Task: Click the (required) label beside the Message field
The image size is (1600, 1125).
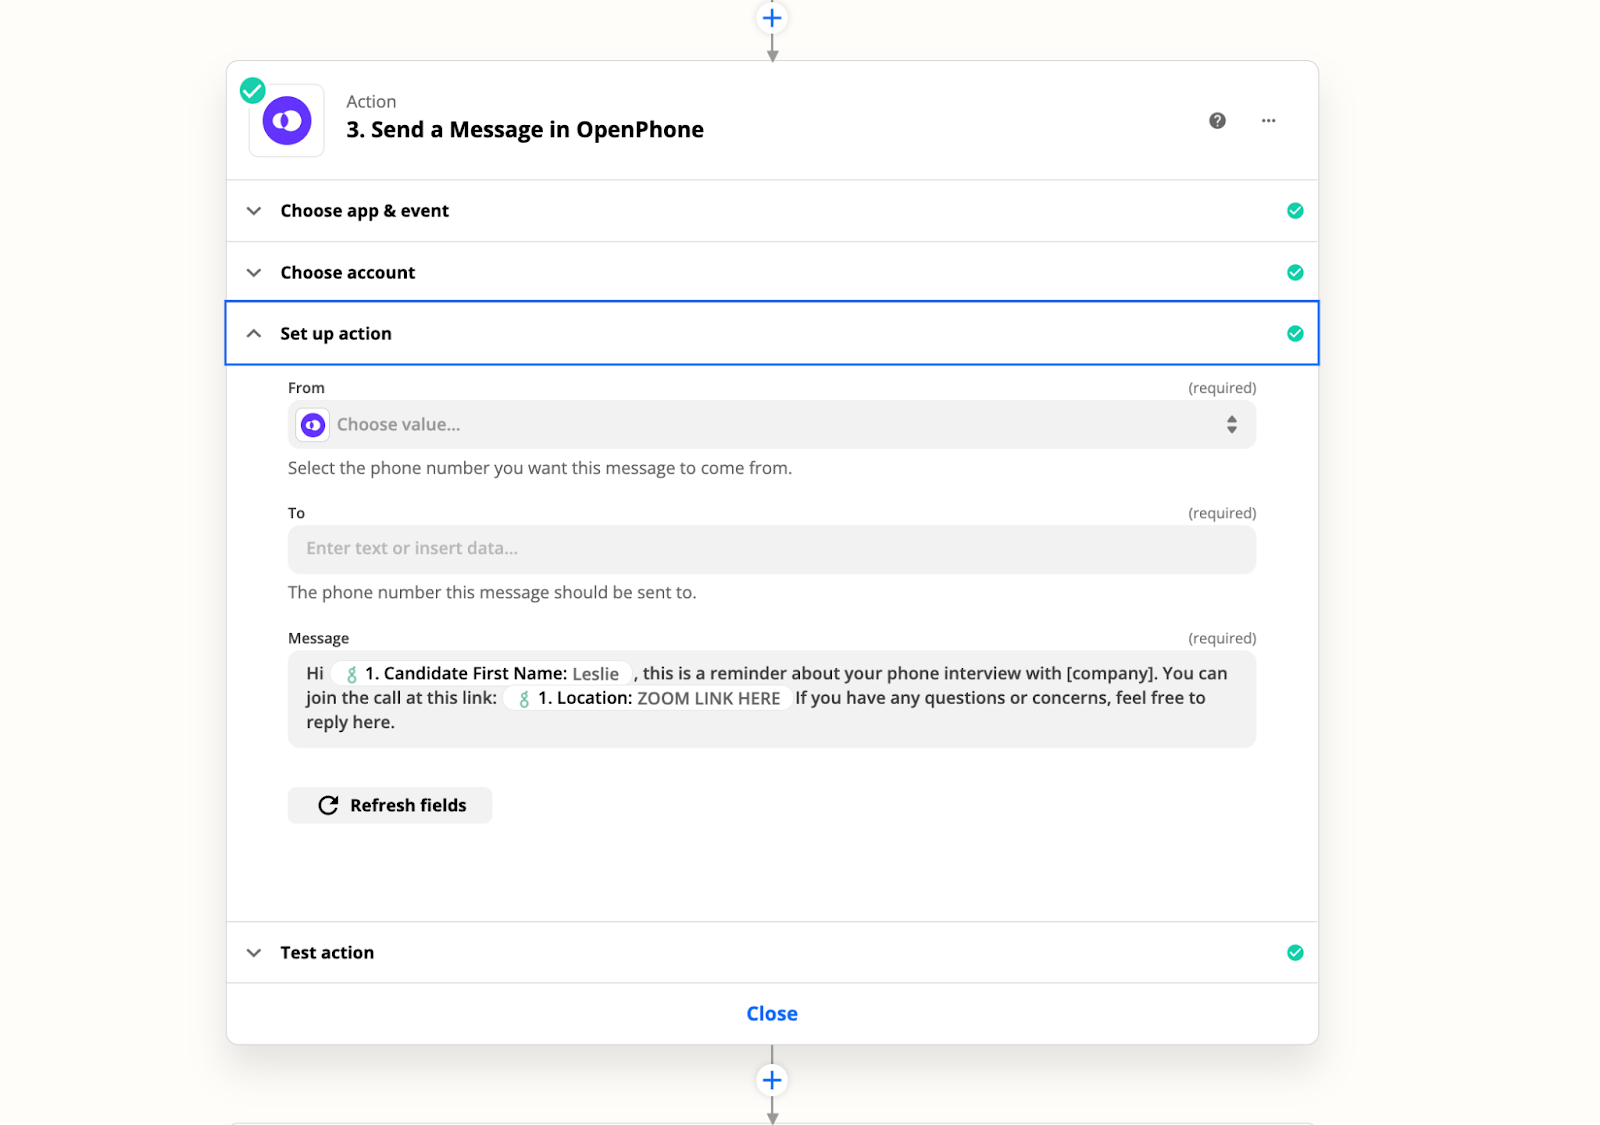Action: (x=1222, y=638)
